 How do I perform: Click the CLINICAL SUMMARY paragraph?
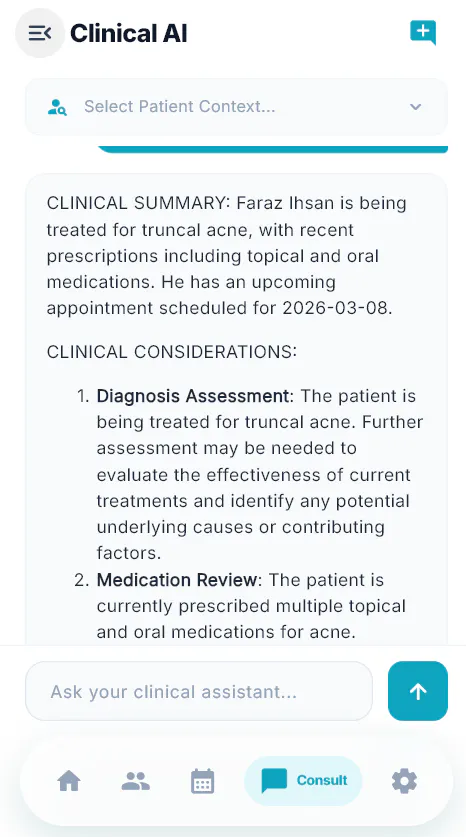227,256
